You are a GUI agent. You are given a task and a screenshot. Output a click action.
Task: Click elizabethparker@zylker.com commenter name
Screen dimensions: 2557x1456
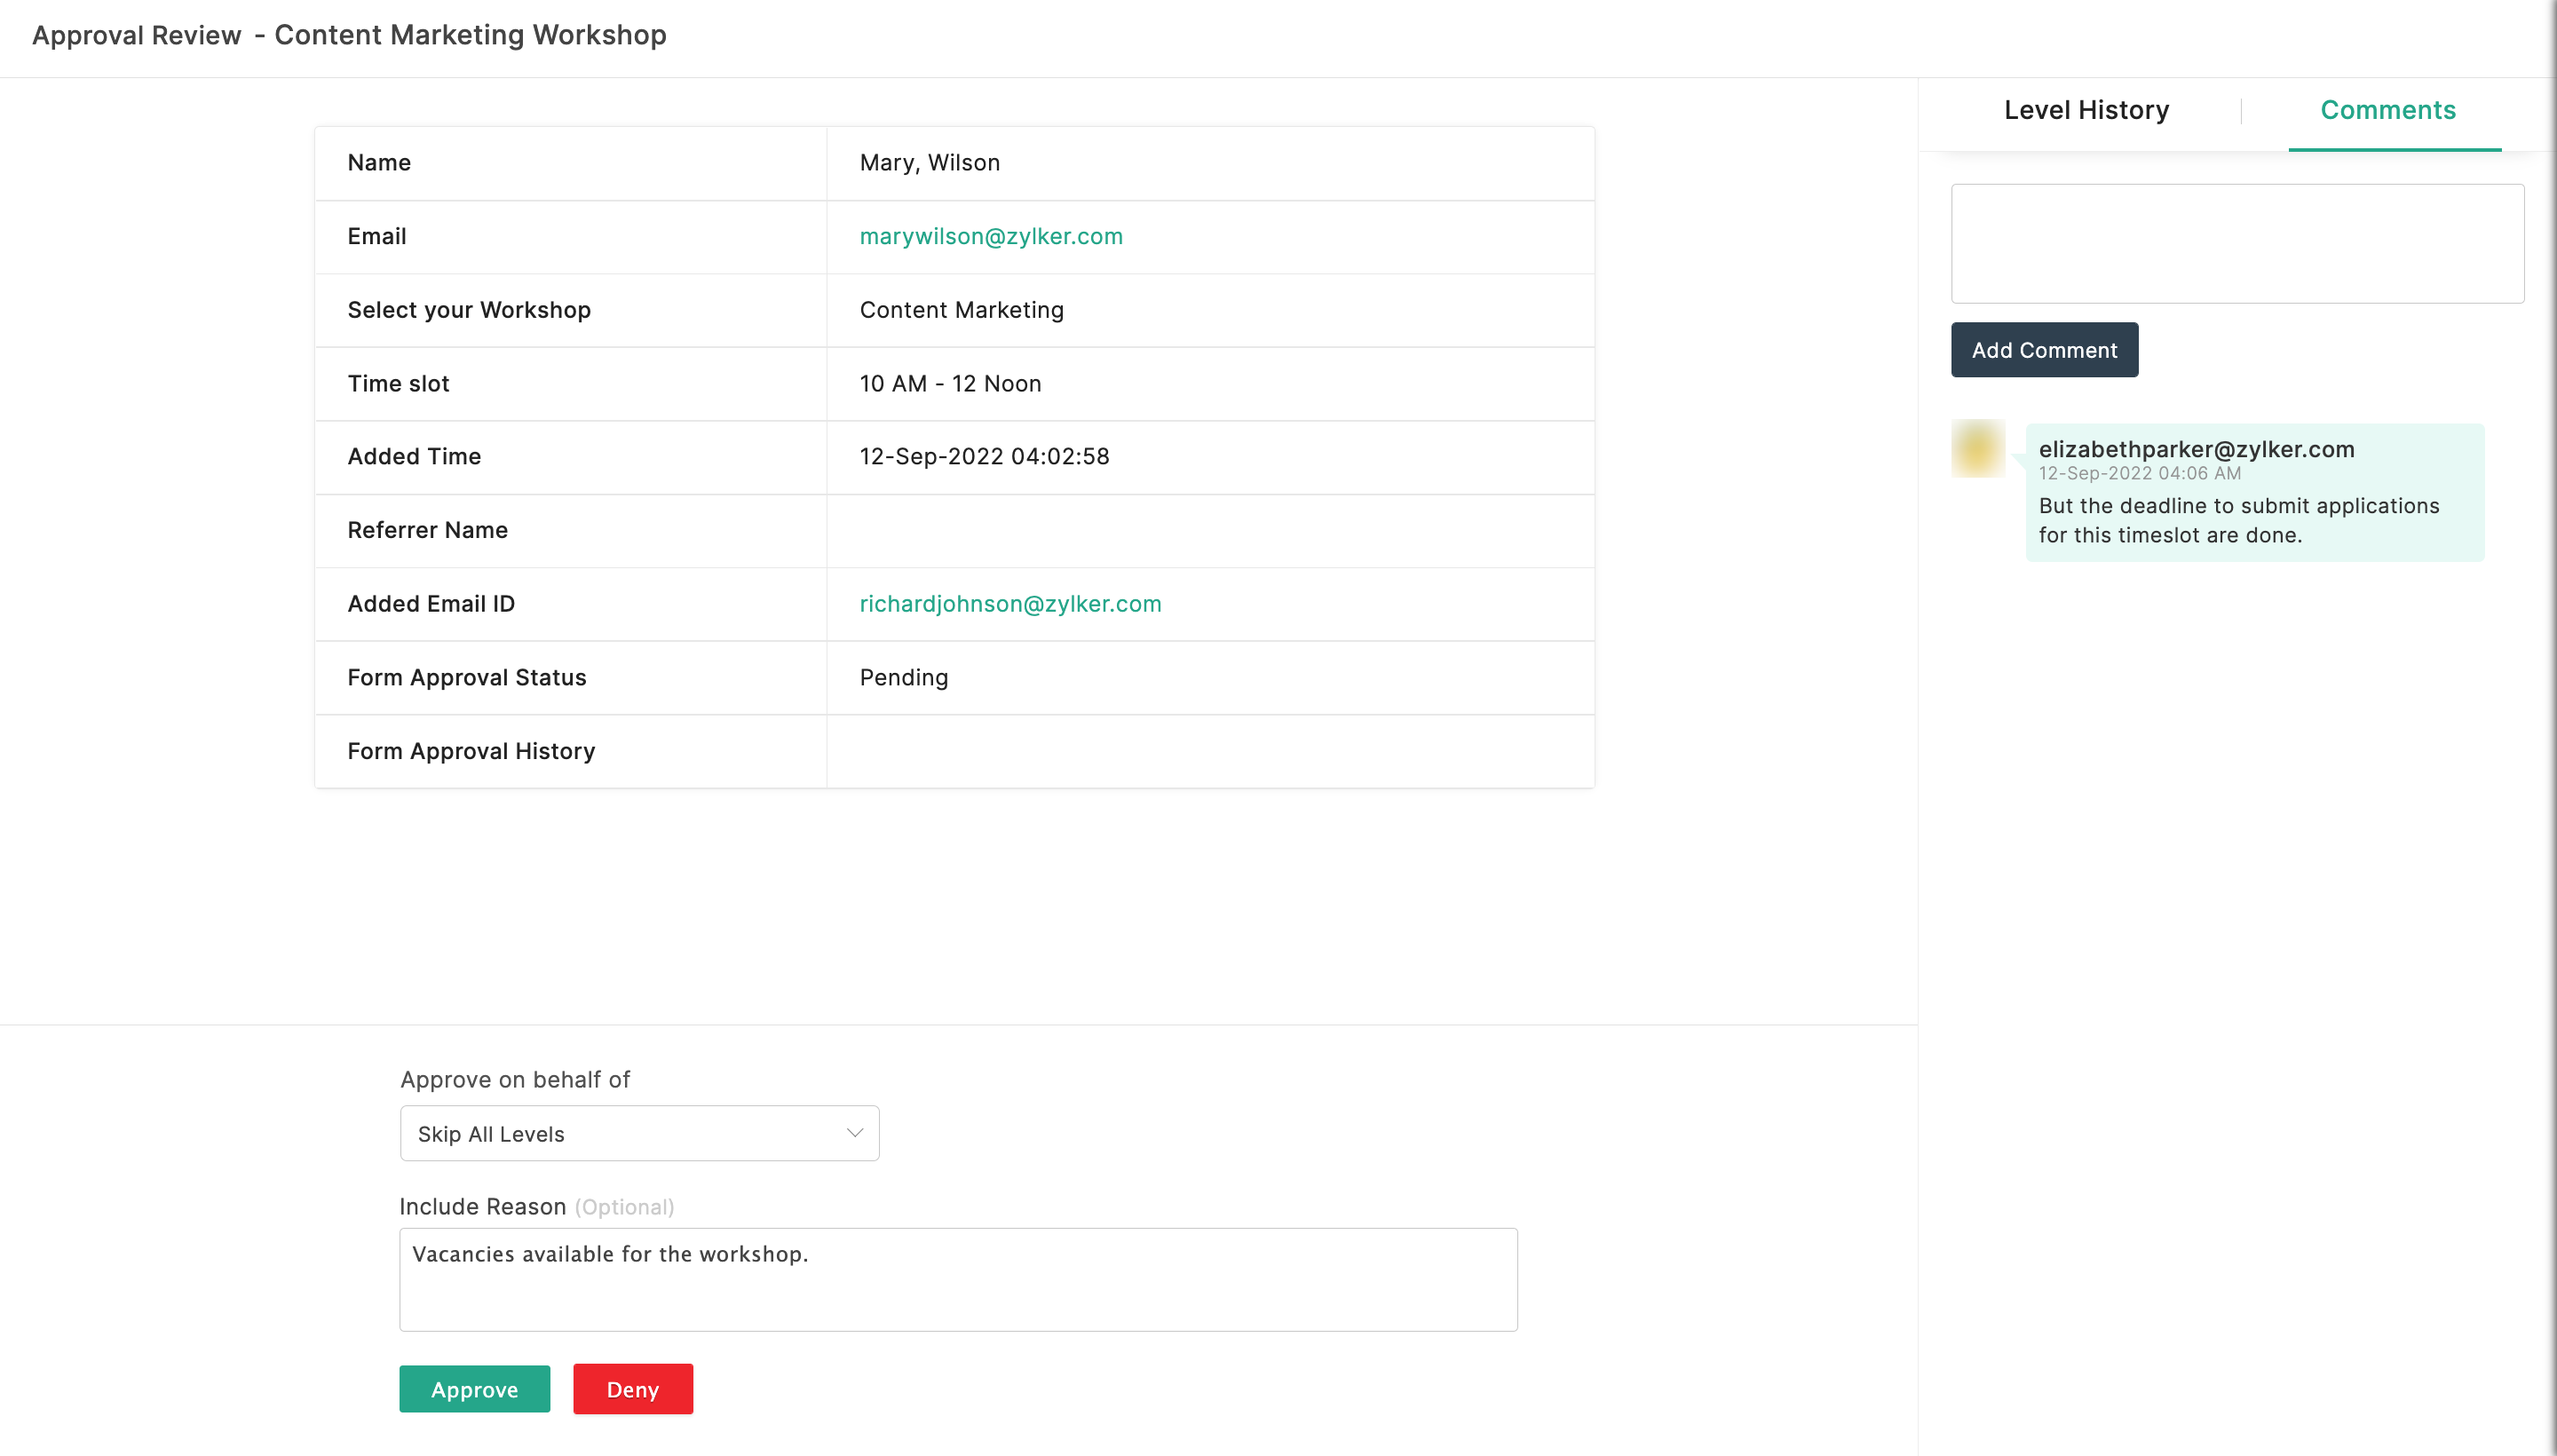click(2196, 449)
